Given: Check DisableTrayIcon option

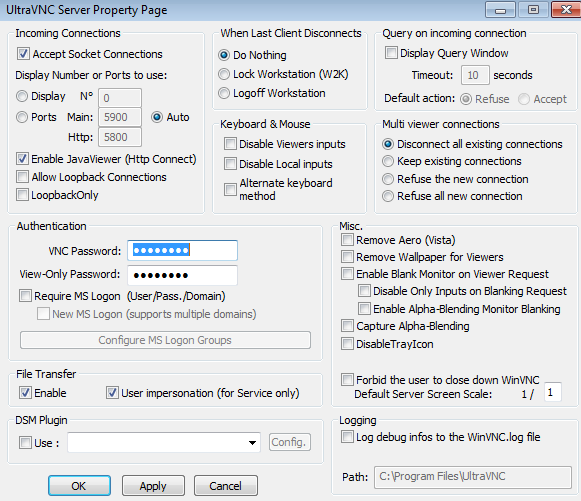Looking at the screenshot, I should click(x=347, y=344).
